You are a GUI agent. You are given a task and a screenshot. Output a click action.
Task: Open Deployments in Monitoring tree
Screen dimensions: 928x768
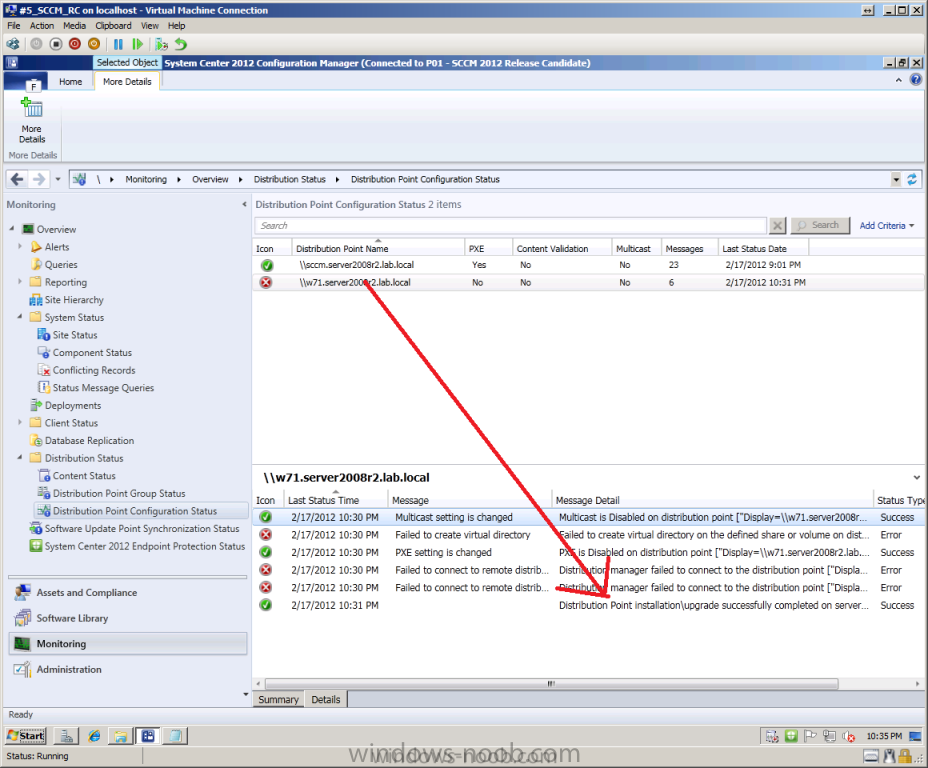(73, 405)
